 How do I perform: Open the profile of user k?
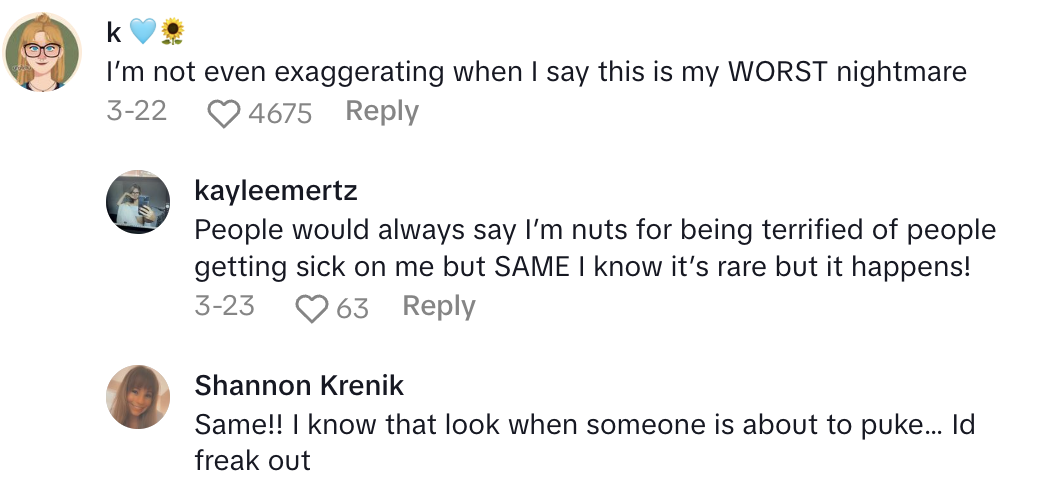point(113,34)
